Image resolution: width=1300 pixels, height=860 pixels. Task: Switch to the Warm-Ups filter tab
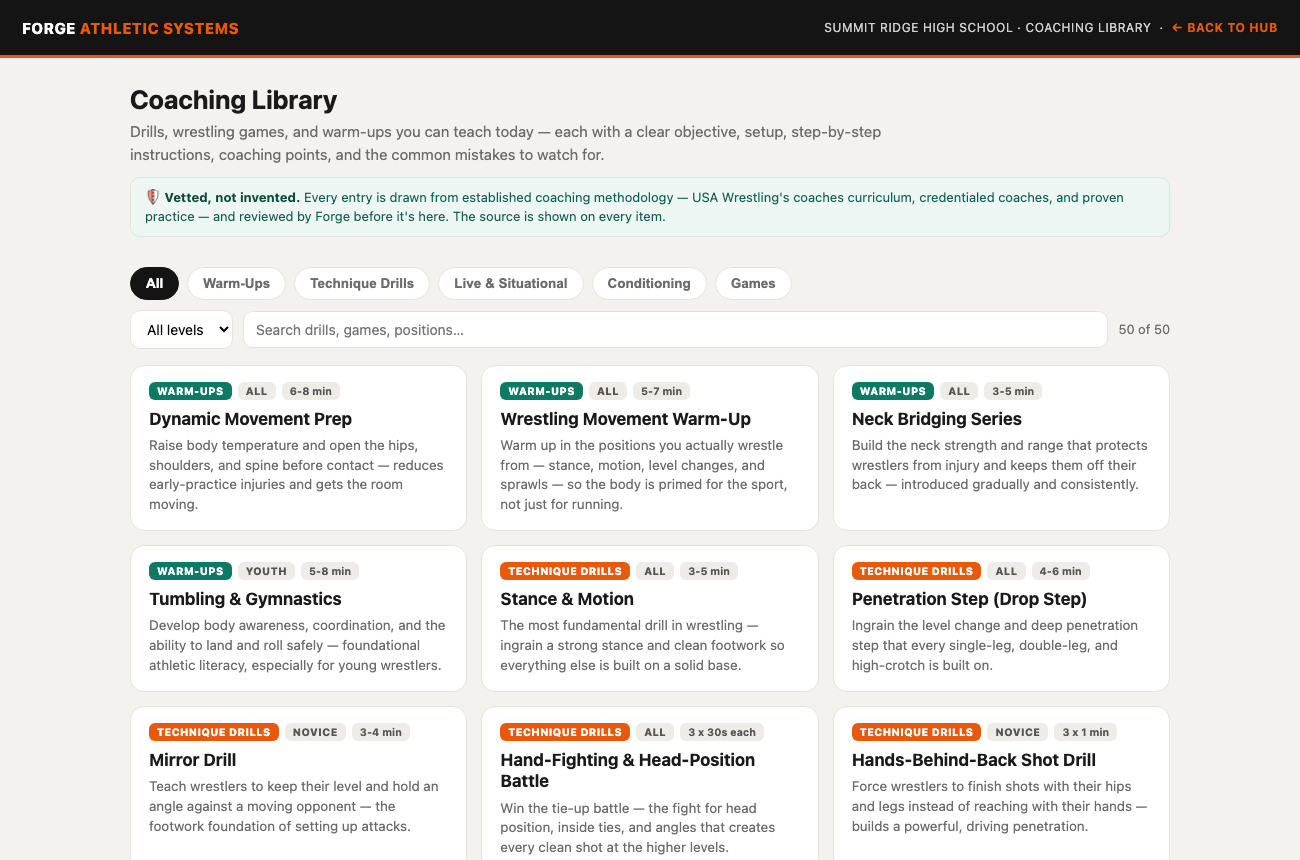click(x=236, y=283)
